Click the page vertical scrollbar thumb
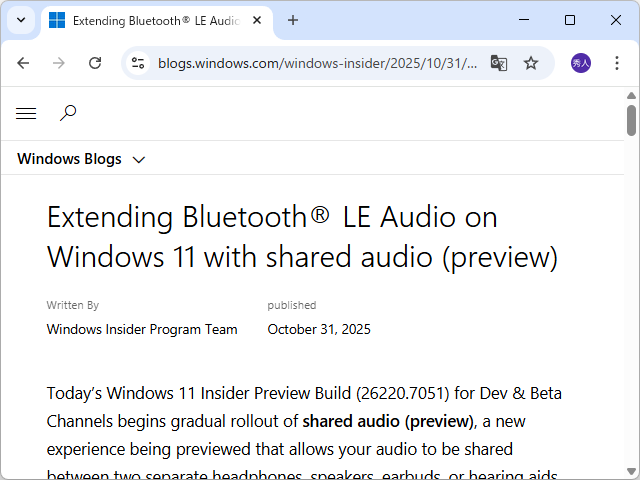The height and width of the screenshot is (480, 640). [631, 120]
